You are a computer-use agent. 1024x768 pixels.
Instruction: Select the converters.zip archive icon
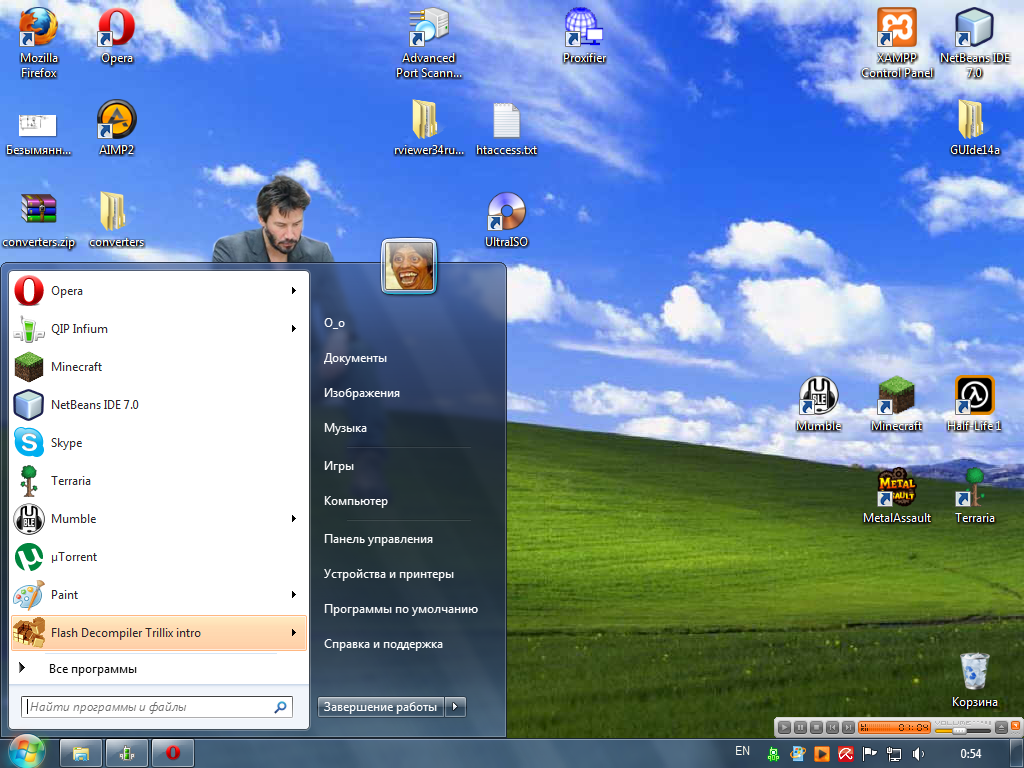point(39,220)
